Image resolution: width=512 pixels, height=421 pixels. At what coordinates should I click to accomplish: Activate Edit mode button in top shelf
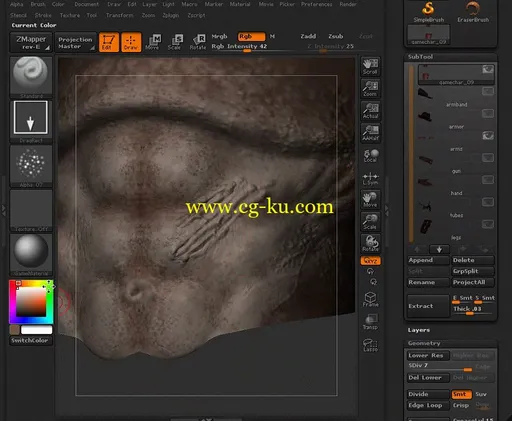coord(109,42)
